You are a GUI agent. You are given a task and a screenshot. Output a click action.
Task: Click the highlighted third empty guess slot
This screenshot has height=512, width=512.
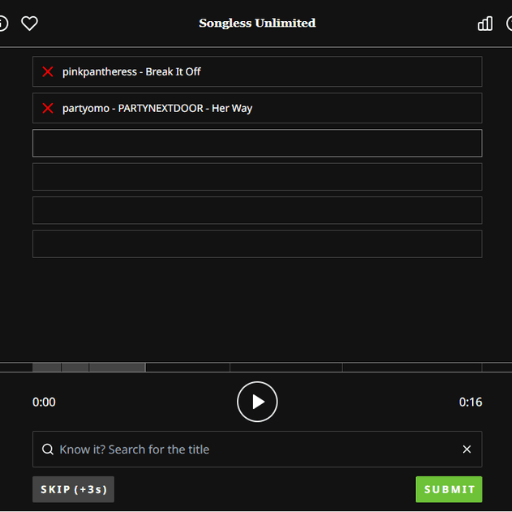point(257,143)
